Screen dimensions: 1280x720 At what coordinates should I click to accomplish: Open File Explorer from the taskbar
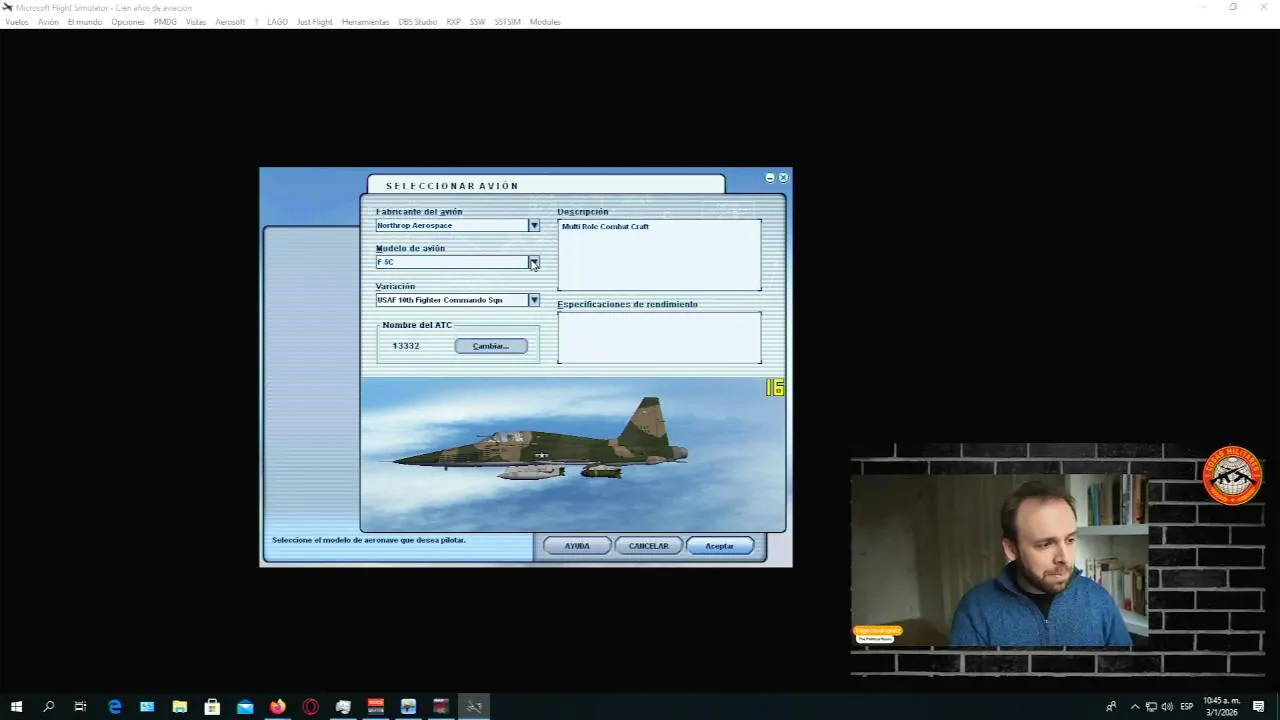[179, 707]
